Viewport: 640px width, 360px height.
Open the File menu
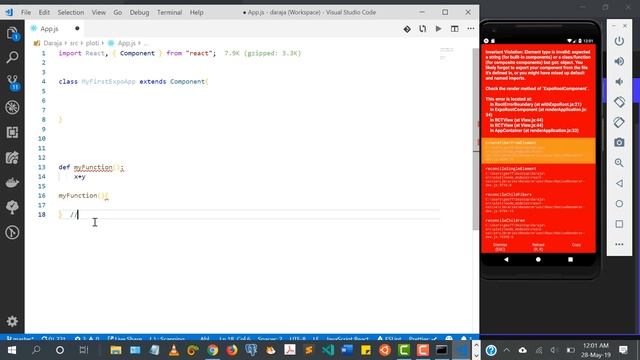(x=26, y=12)
